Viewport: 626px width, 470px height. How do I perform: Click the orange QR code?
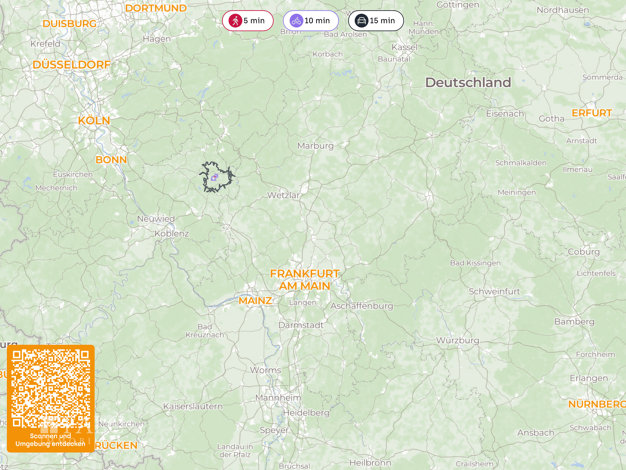[x=51, y=389]
